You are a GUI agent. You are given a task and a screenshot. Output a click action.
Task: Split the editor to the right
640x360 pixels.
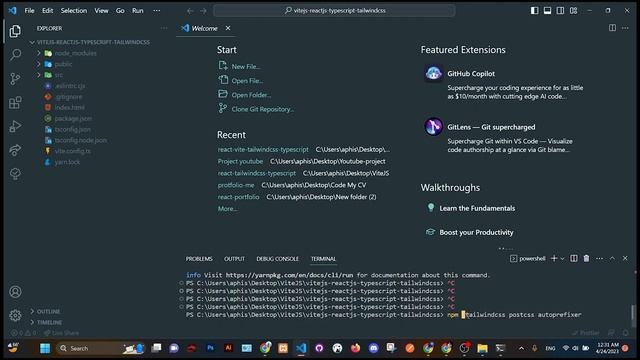(612, 28)
